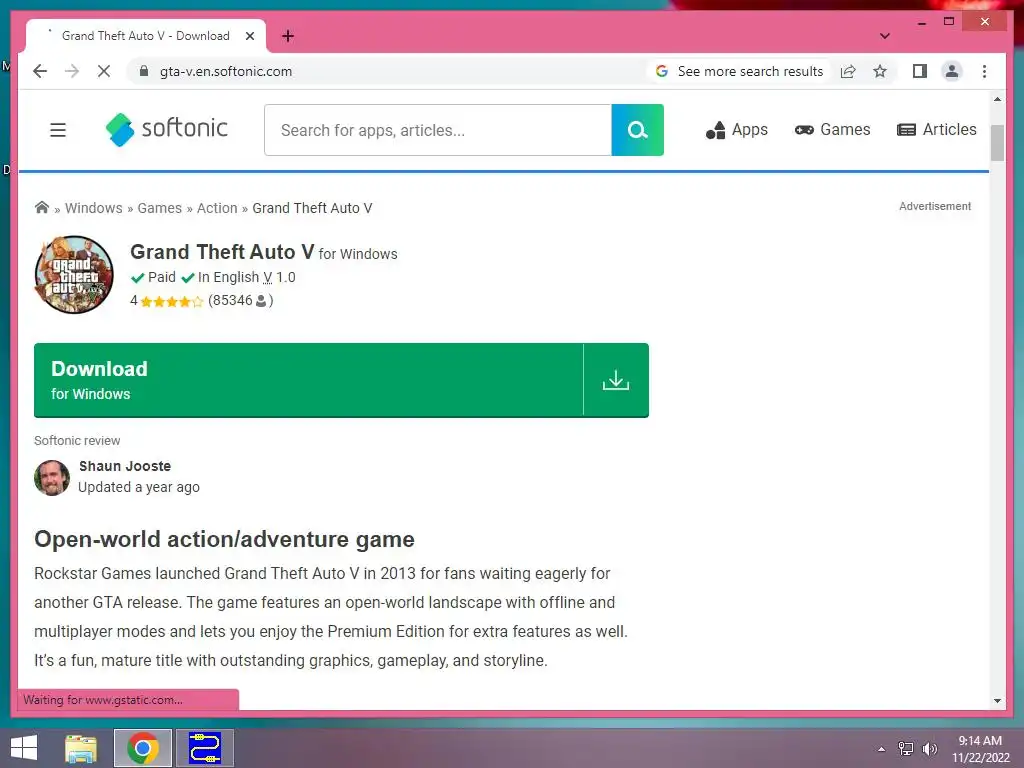Show hidden system tray icons
Screen dimensions: 1024x768
click(x=882, y=749)
